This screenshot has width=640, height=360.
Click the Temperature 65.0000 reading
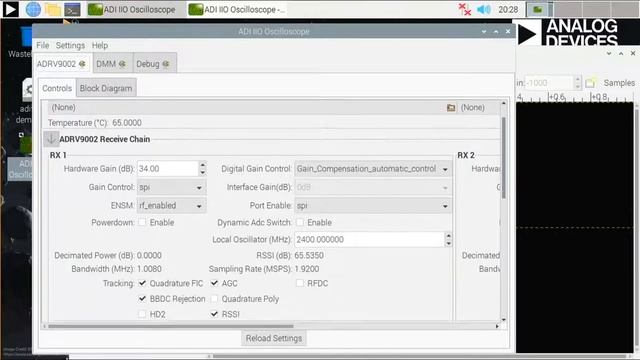[x=127, y=123]
